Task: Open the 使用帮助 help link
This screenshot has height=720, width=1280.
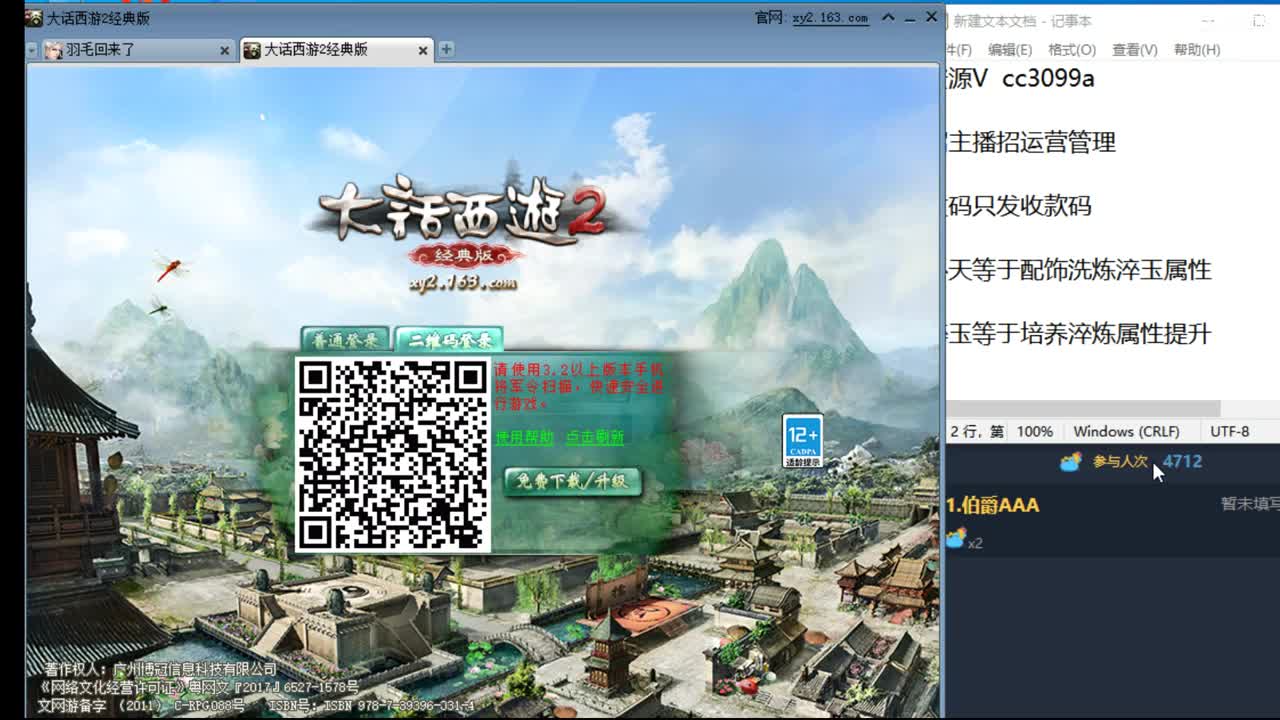Action: click(x=524, y=437)
